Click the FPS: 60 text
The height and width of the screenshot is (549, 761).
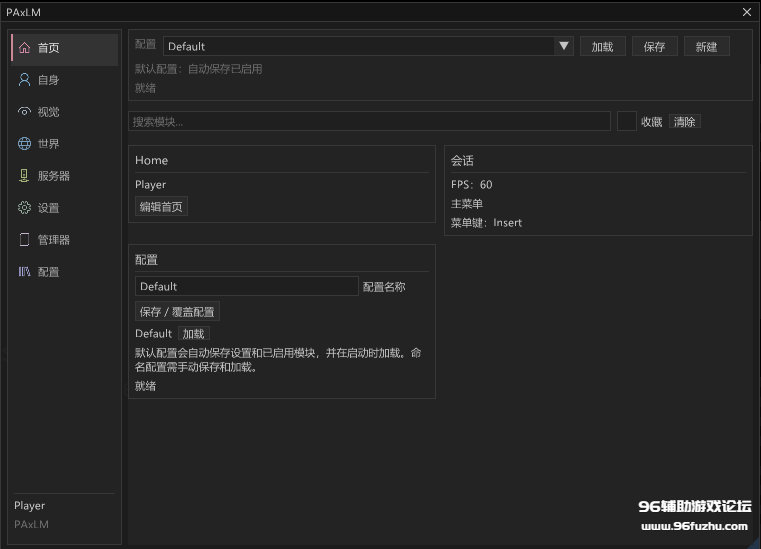coord(471,184)
